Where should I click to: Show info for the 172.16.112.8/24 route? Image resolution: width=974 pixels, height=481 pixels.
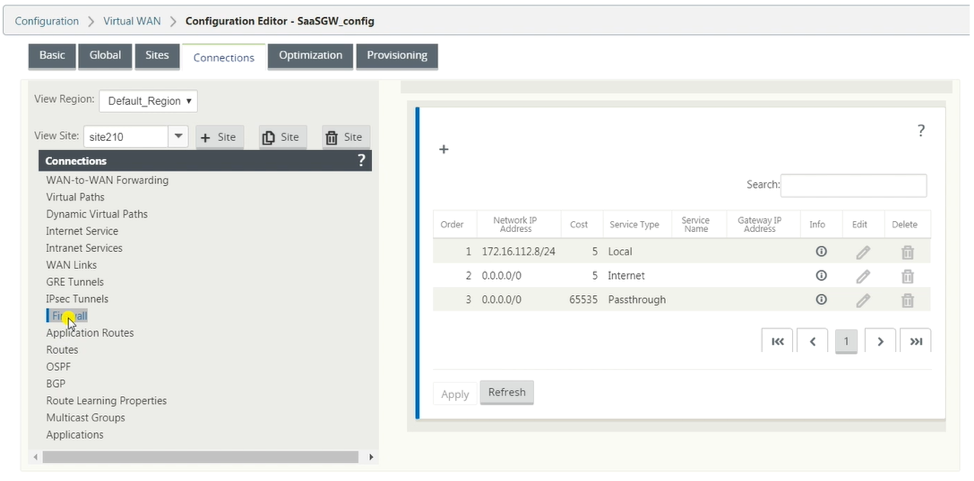(x=821, y=252)
